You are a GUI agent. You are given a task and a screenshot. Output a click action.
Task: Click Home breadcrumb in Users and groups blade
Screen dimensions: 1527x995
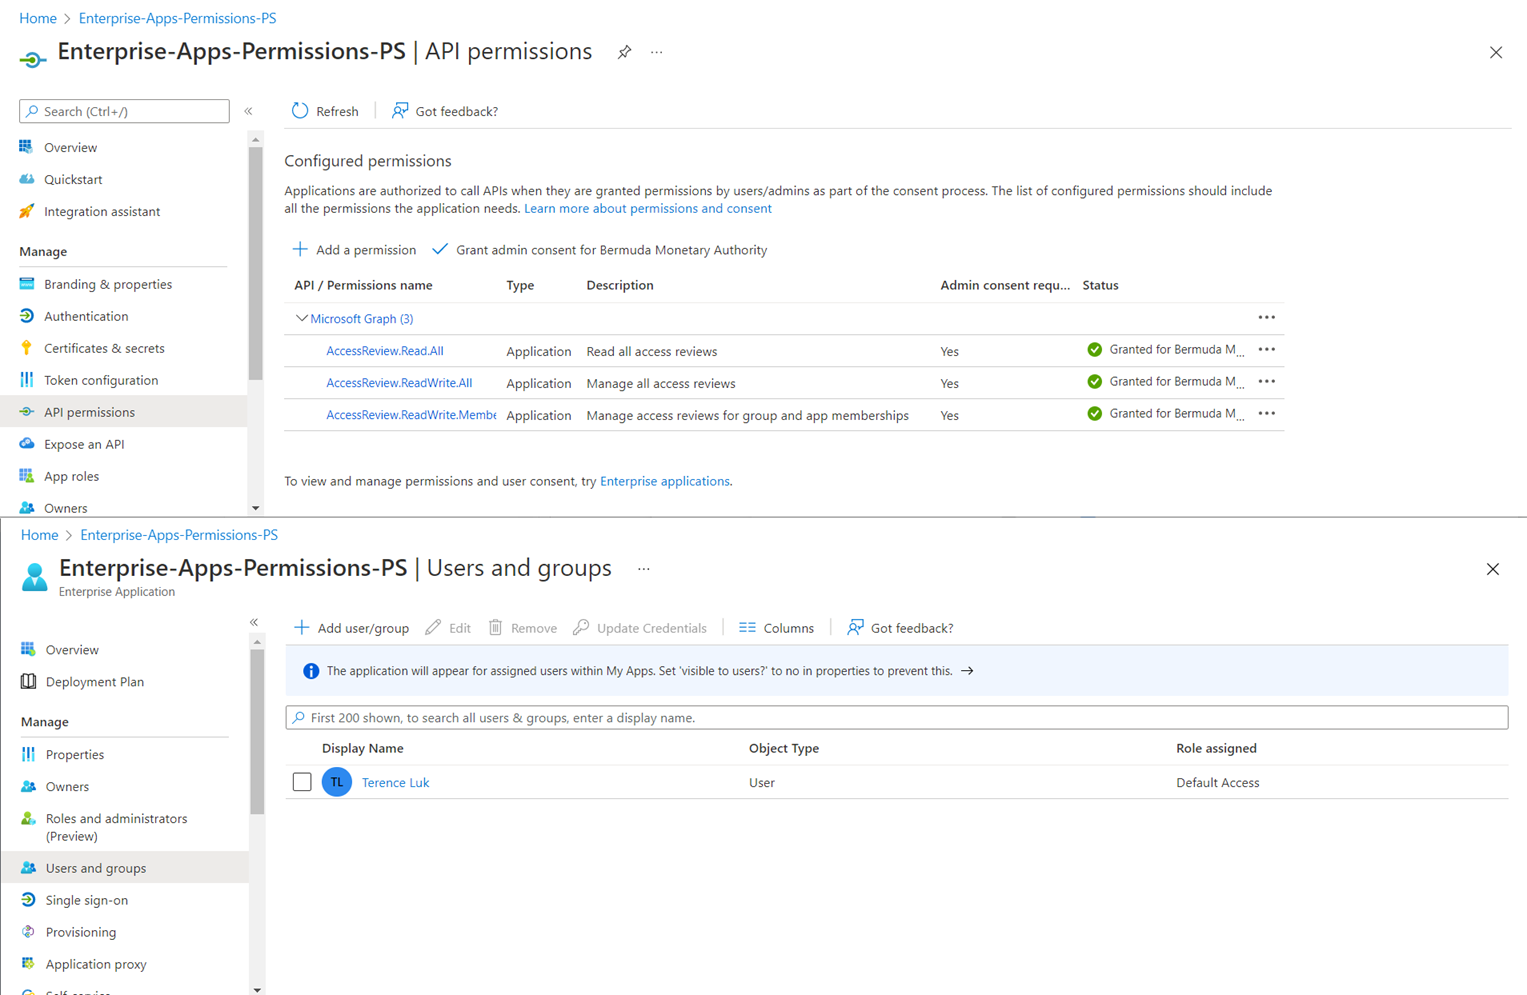point(40,535)
